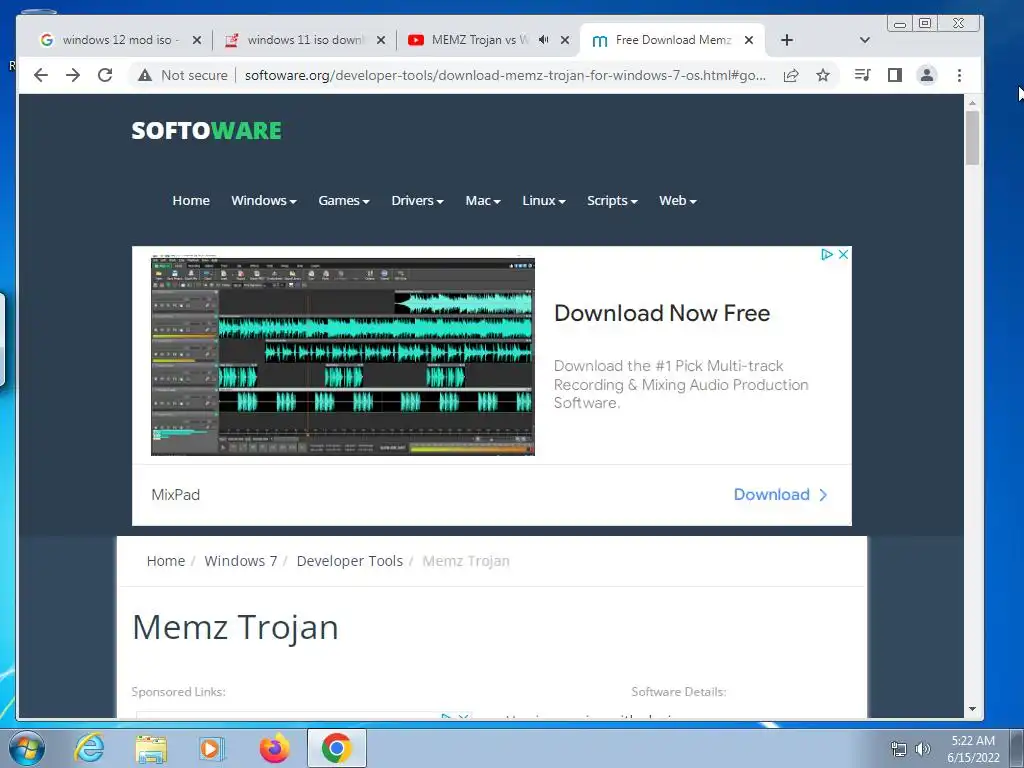Image resolution: width=1024 pixels, height=768 pixels.
Task: Open the tab search chevron
Action: pos(865,40)
